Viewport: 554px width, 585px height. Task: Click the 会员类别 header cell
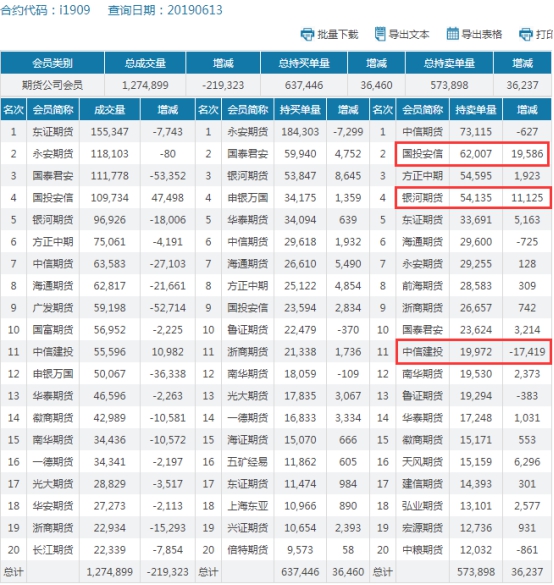coord(52,63)
